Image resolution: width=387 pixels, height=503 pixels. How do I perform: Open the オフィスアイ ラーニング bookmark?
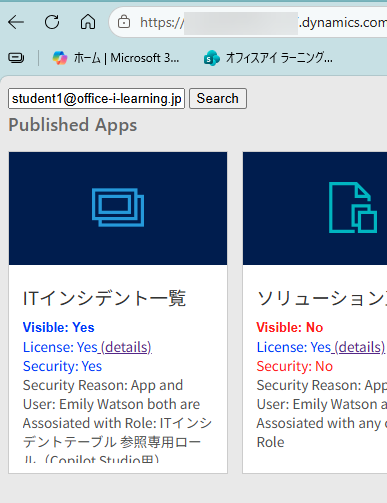pyautogui.click(x=268, y=58)
